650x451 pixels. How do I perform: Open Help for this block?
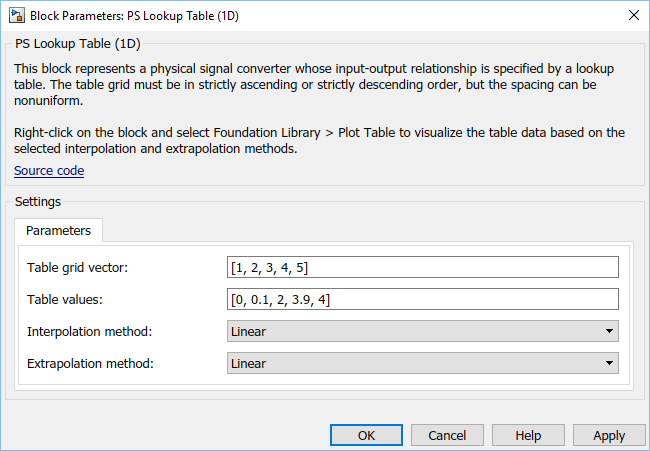[528, 435]
